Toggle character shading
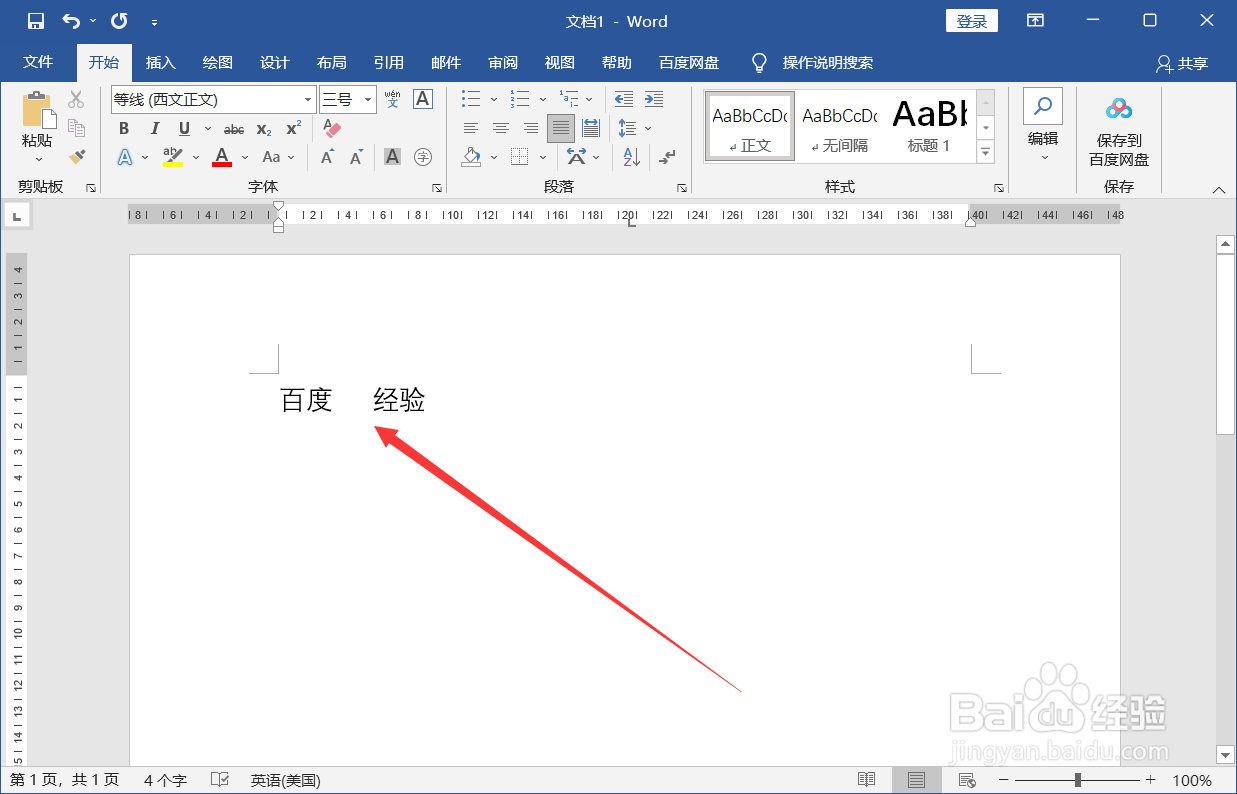The height and width of the screenshot is (794, 1237). click(x=393, y=157)
